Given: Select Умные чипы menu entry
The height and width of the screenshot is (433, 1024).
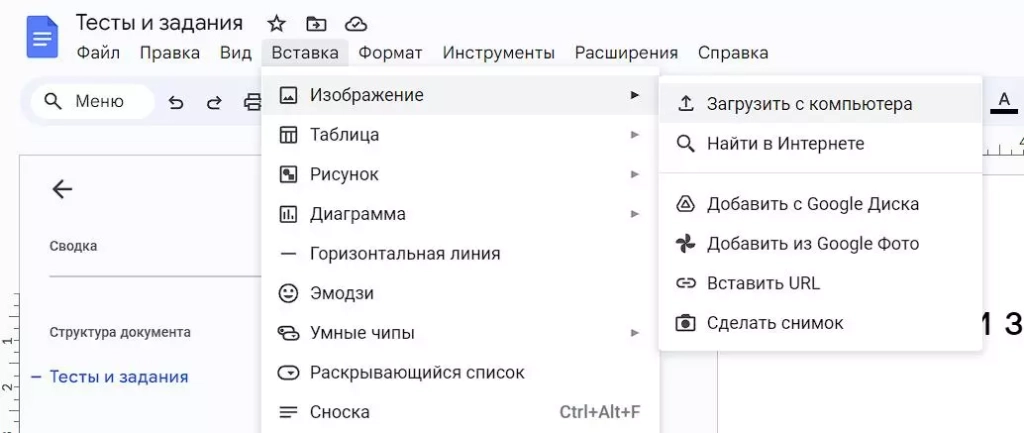Looking at the screenshot, I should (x=460, y=333).
